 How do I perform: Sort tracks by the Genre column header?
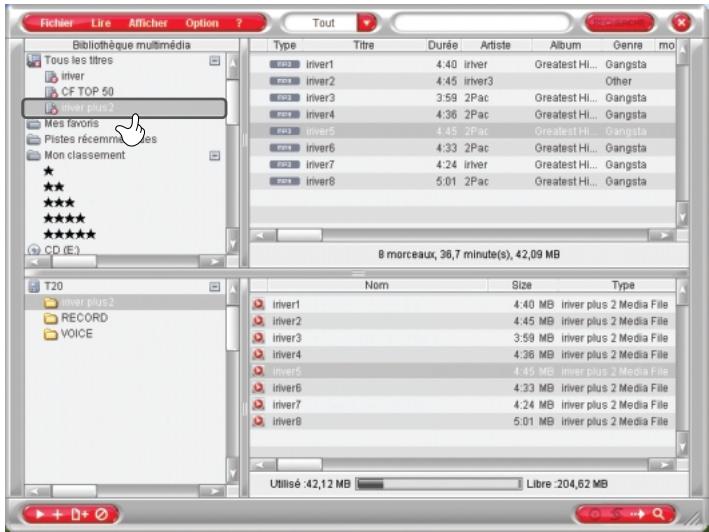click(628, 45)
